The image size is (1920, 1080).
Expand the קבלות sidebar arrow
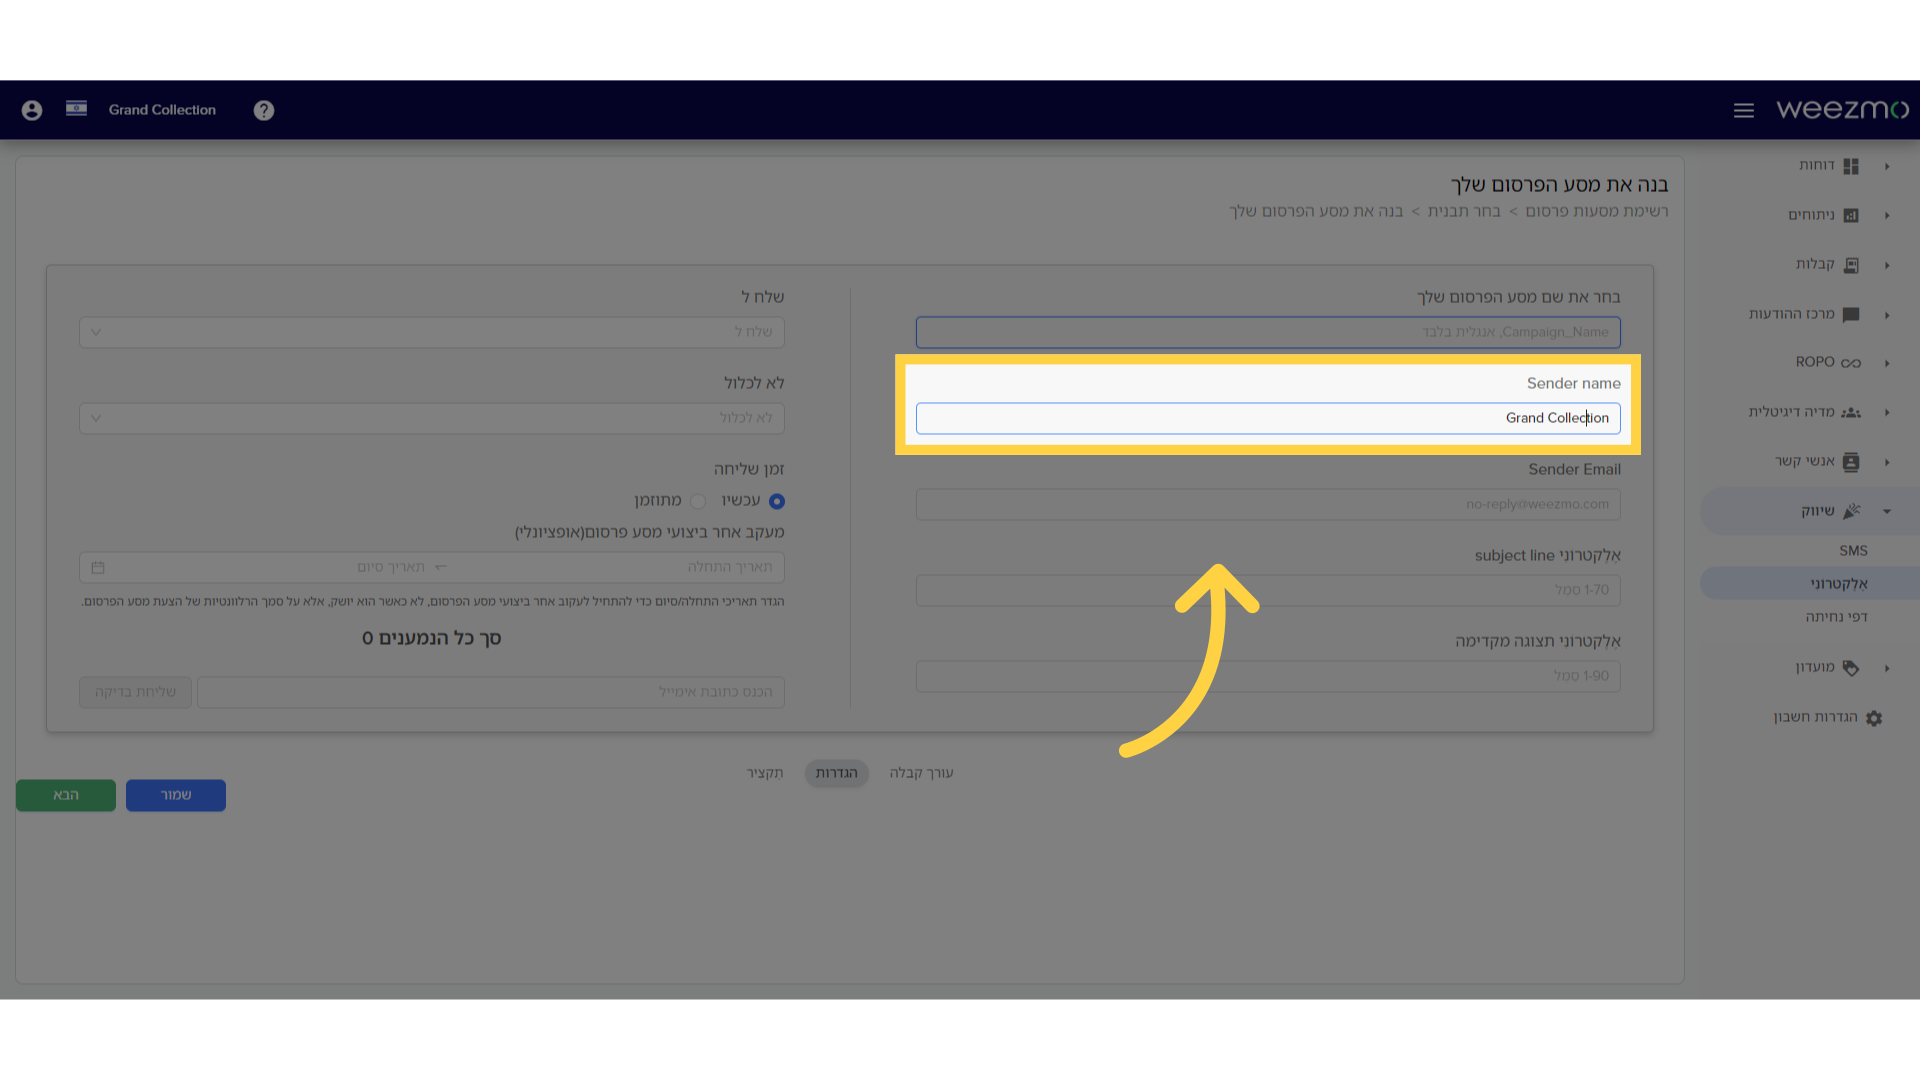(1887, 266)
